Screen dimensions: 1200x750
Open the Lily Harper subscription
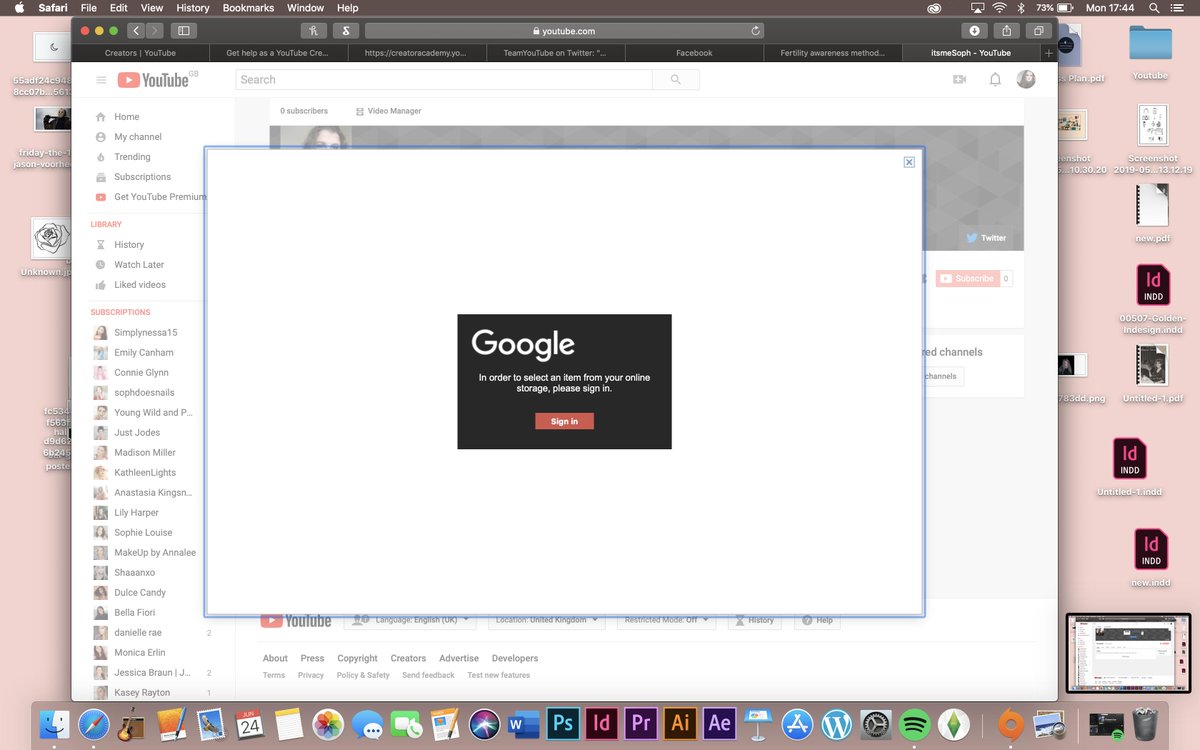[x=136, y=513]
